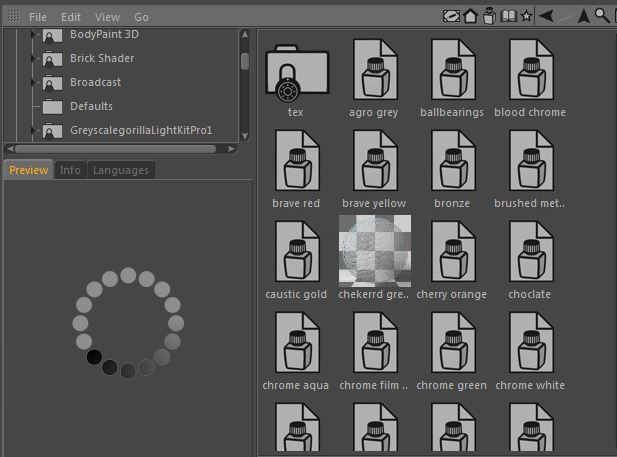Click the horizontal scroll left arrow

[x=10, y=149]
